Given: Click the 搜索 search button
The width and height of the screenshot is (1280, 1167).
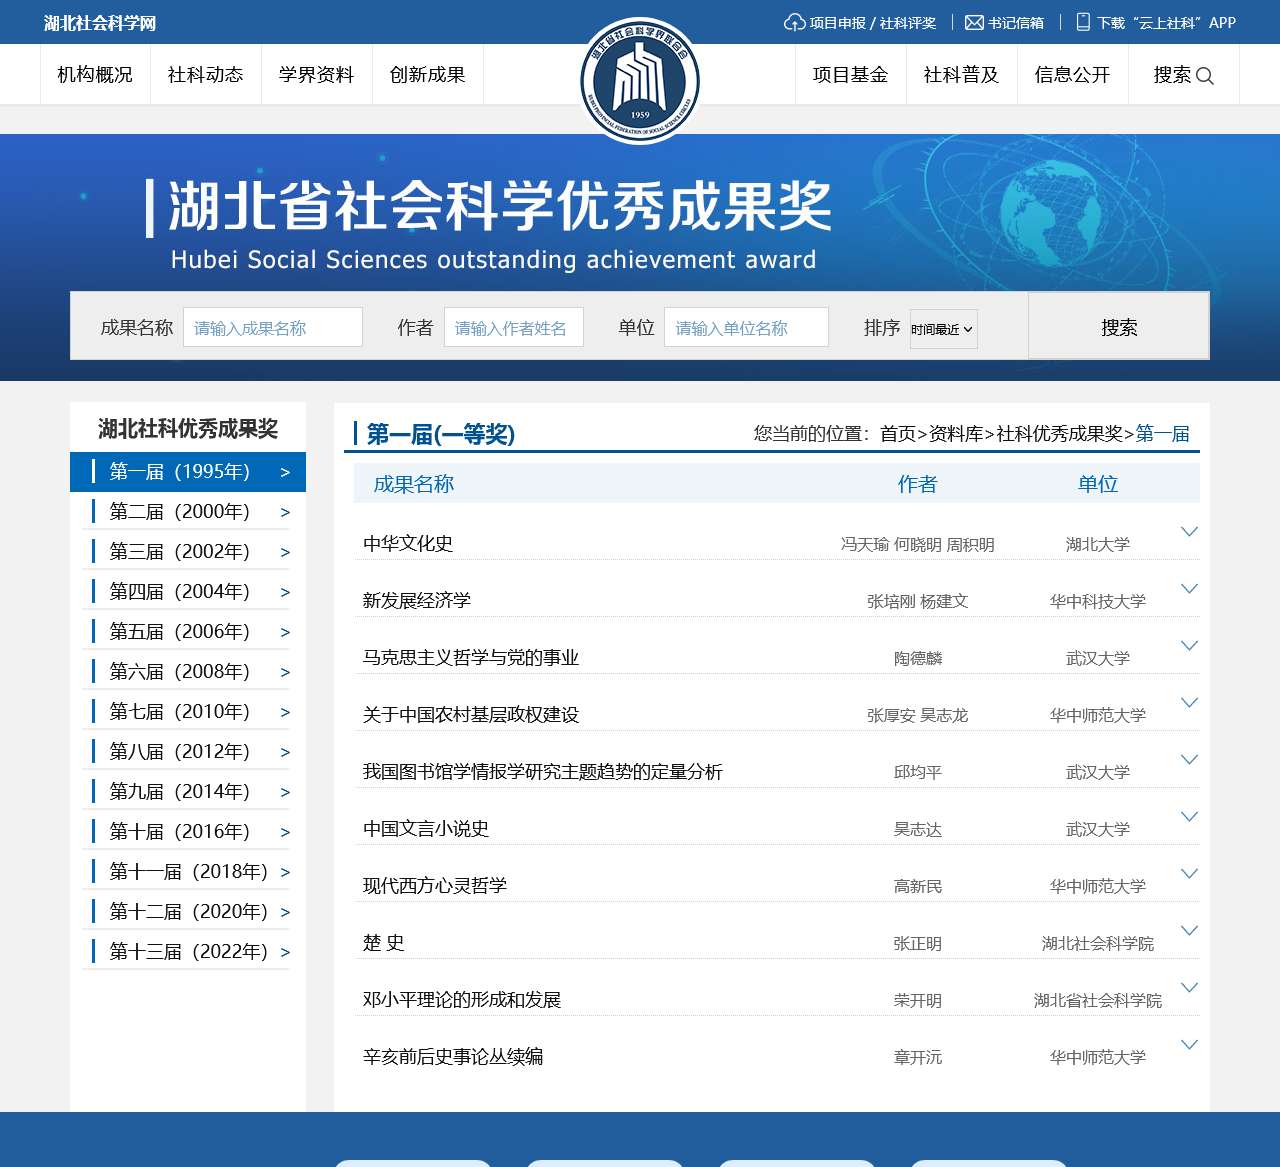Looking at the screenshot, I should point(1117,326).
